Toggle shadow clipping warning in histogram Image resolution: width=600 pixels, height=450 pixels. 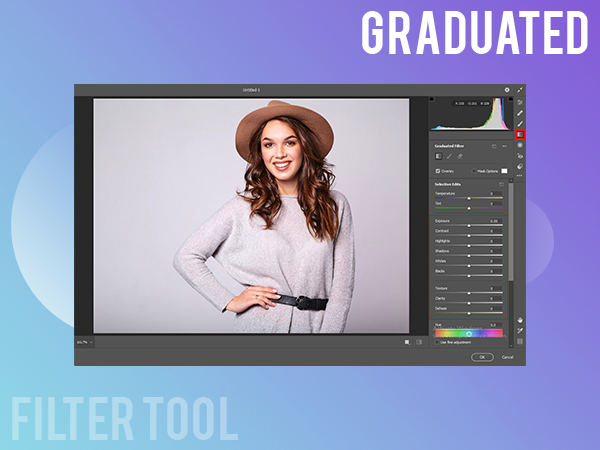coord(432,99)
